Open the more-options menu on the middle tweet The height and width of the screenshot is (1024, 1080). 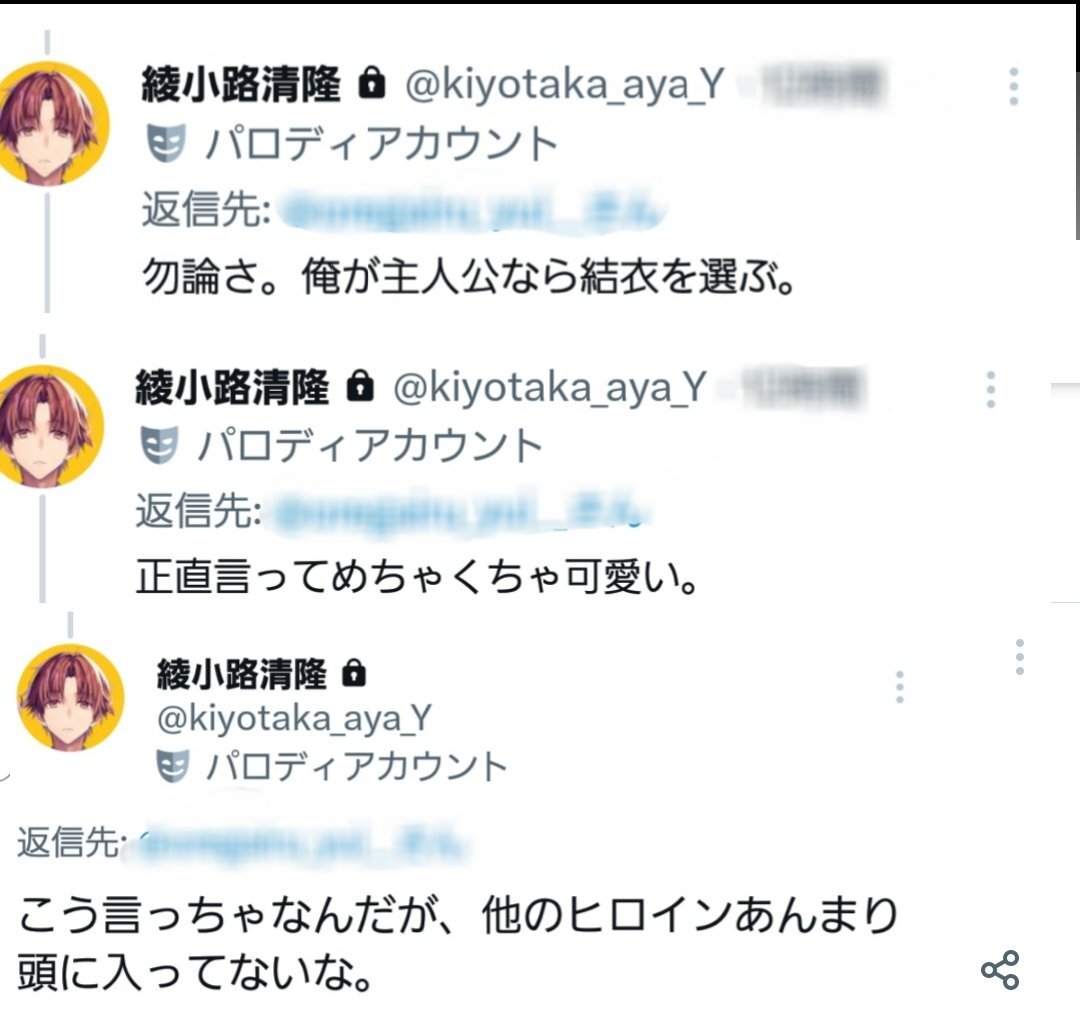[990, 389]
